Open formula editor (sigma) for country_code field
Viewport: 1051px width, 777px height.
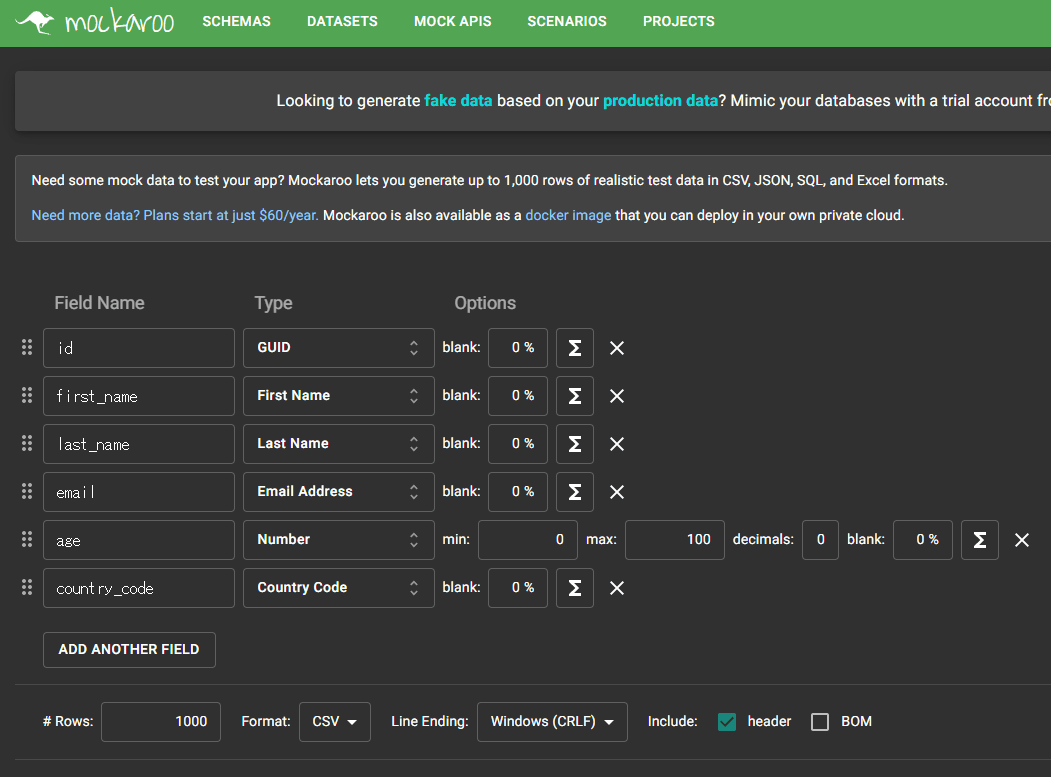[x=574, y=588]
